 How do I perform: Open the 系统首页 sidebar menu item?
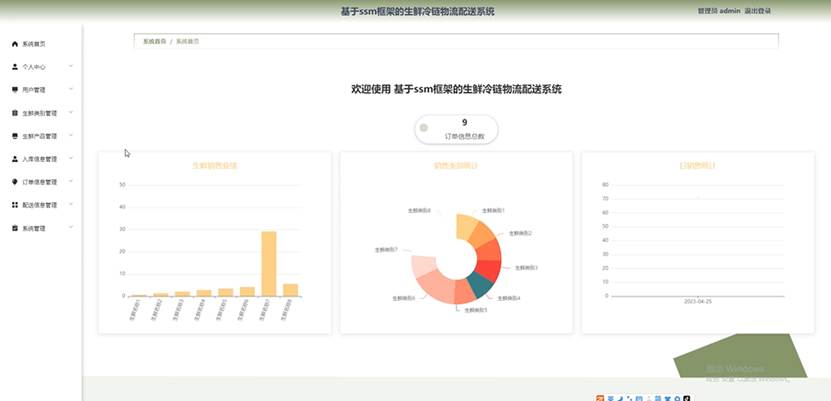tap(41, 44)
